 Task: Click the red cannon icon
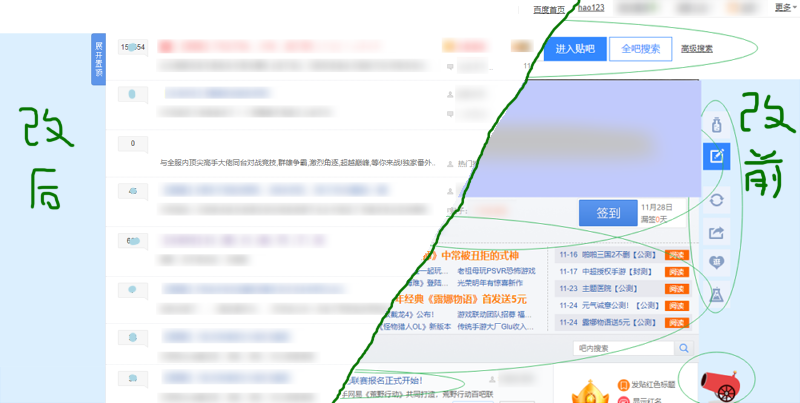click(719, 386)
